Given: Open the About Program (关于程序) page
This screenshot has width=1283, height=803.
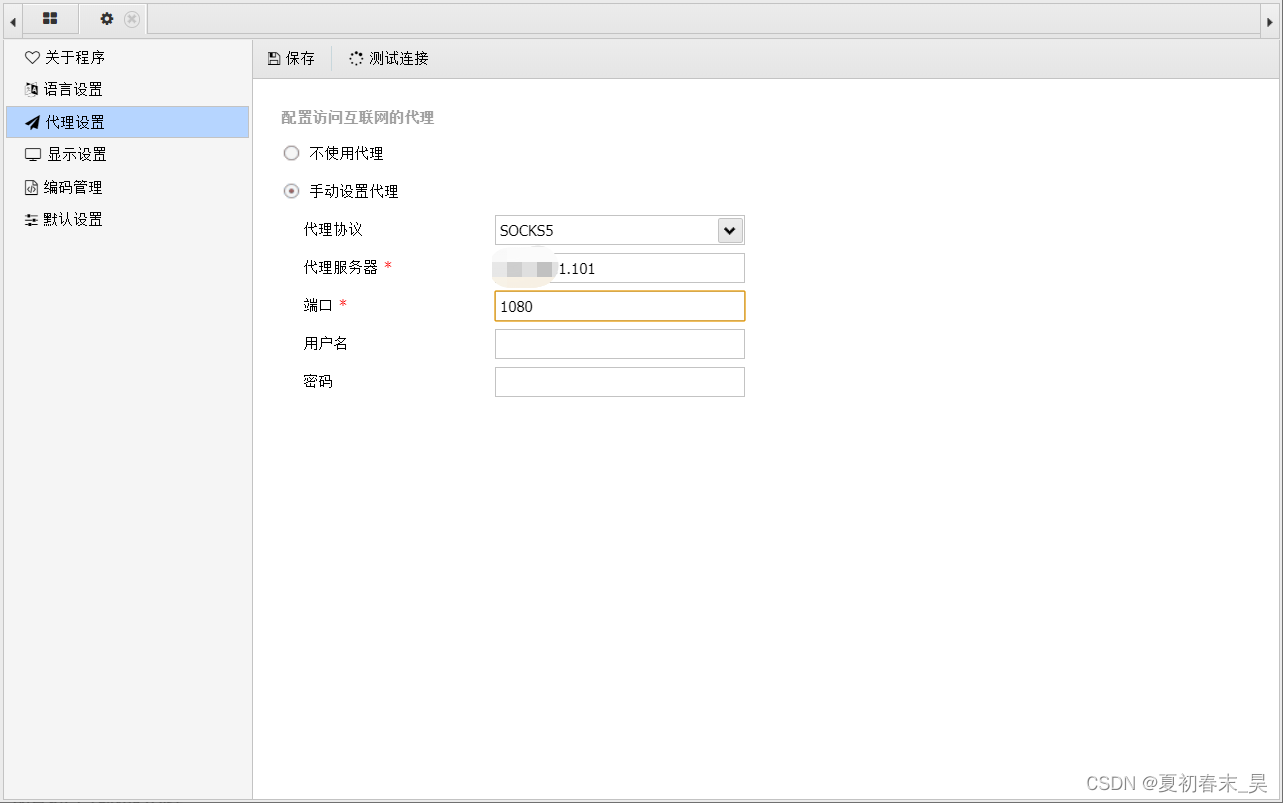Looking at the screenshot, I should point(127,58).
